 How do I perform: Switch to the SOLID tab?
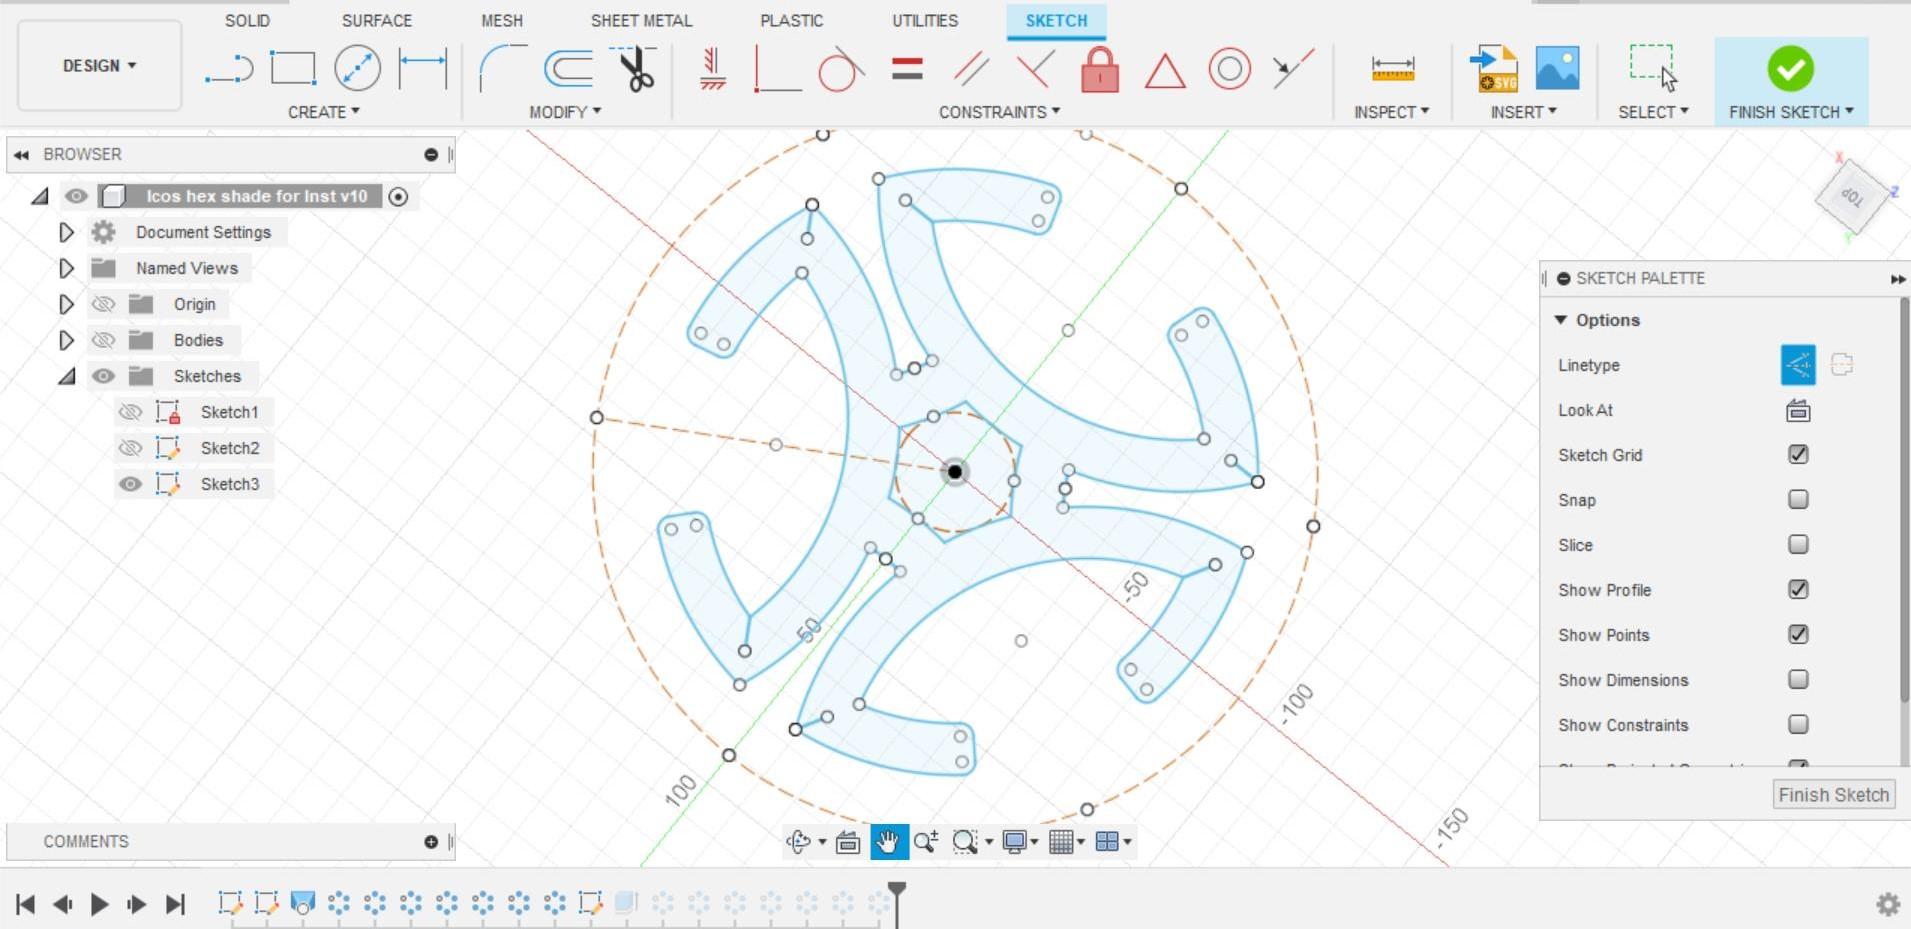[x=247, y=21]
